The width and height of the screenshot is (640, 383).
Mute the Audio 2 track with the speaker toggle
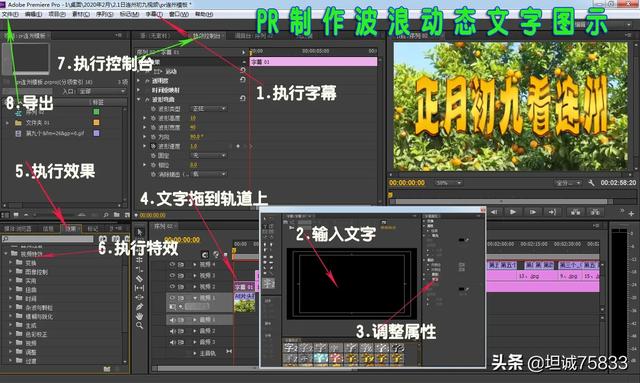point(172,331)
